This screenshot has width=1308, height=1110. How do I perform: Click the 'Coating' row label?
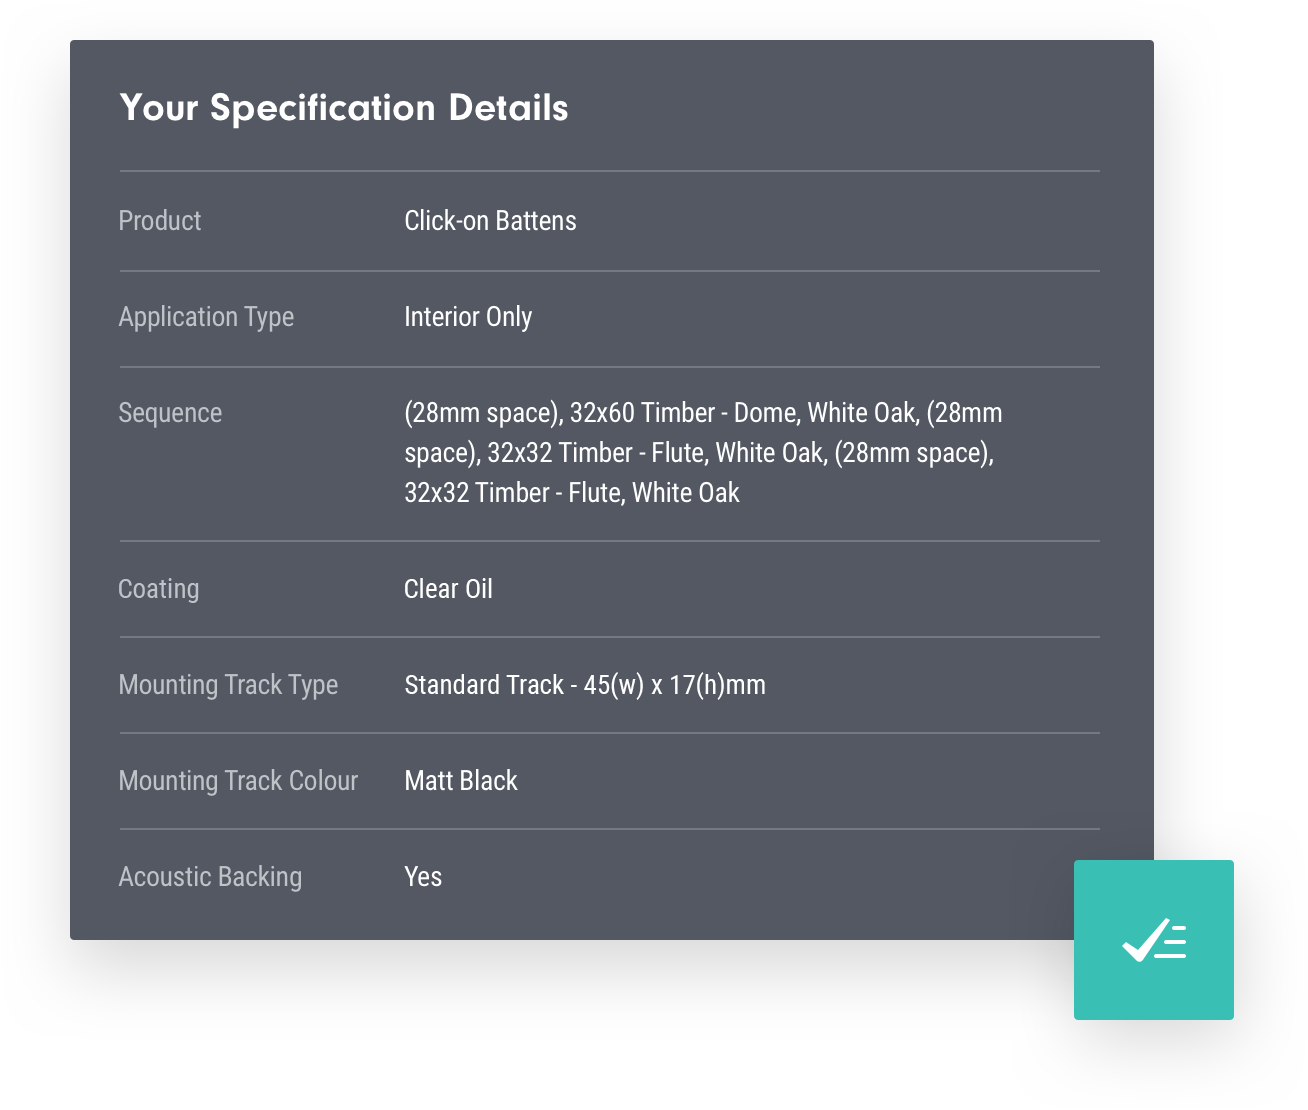(158, 588)
